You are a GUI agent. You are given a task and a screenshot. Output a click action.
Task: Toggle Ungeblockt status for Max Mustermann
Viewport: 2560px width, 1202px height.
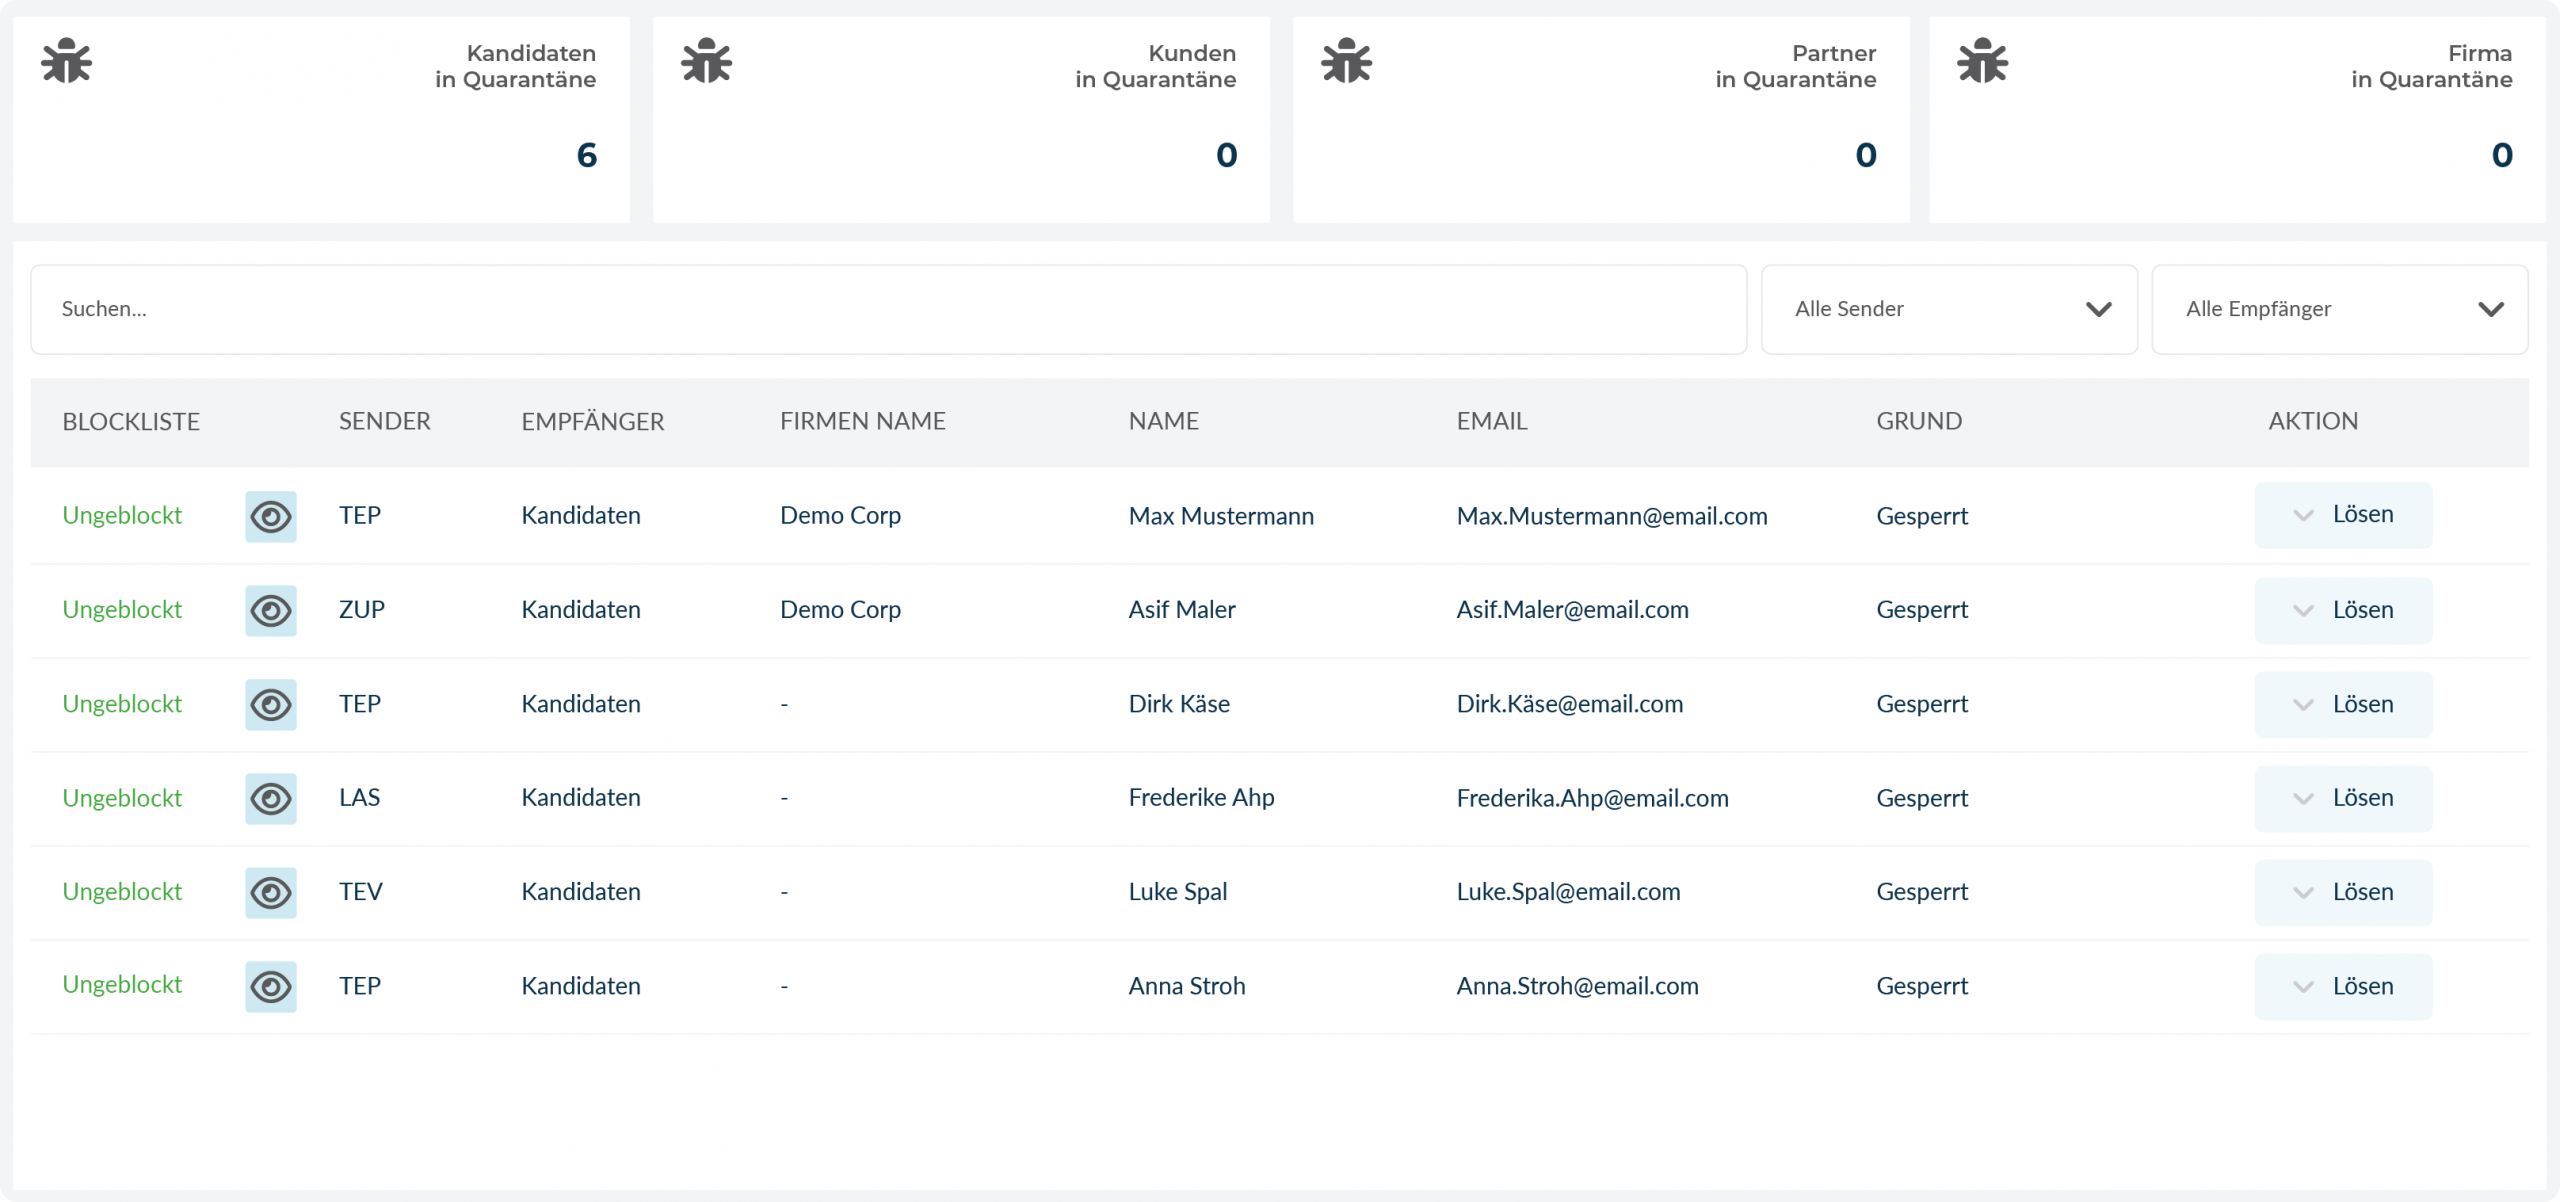click(x=122, y=515)
